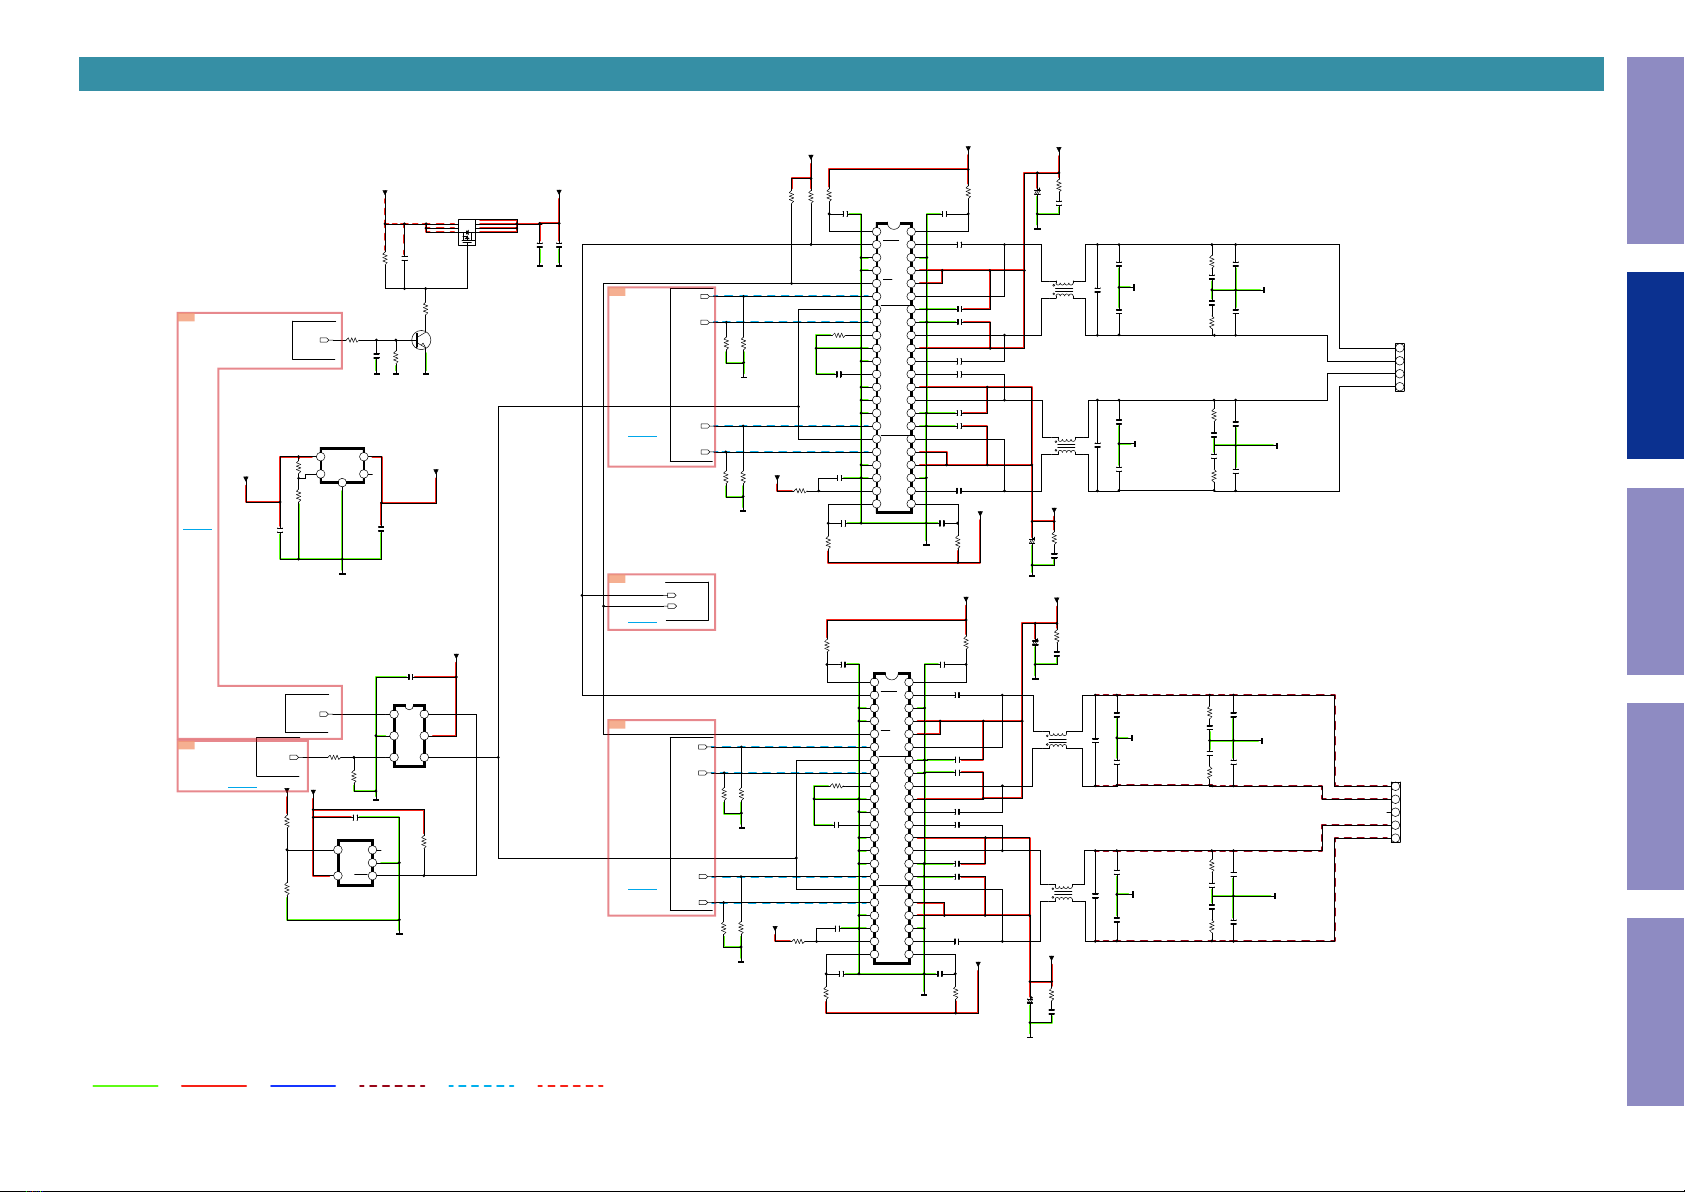Pick the dark red dashed legend line
Image resolution: width=1685 pixels, height=1192 pixels.
point(392,1085)
